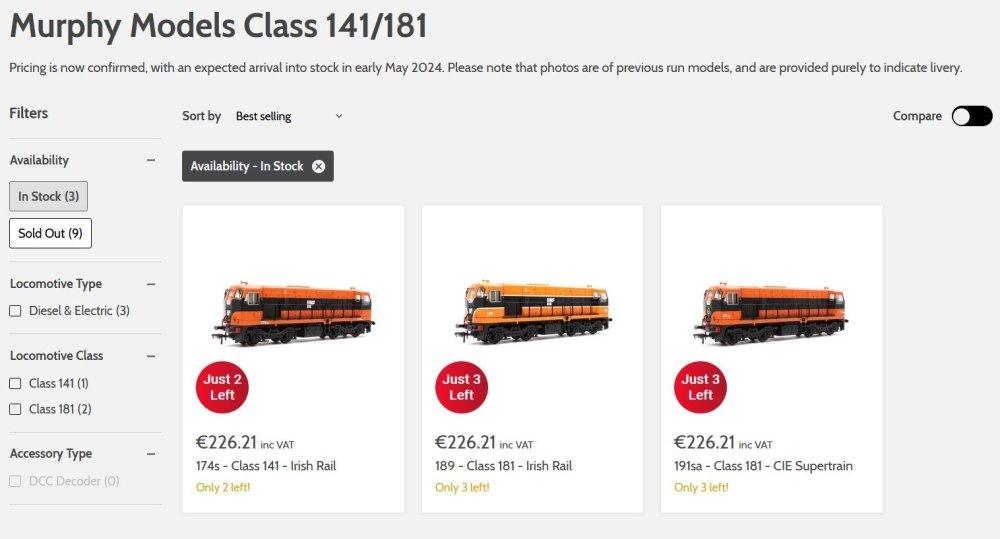Collapse the Accessory Type filter section

[151, 454]
